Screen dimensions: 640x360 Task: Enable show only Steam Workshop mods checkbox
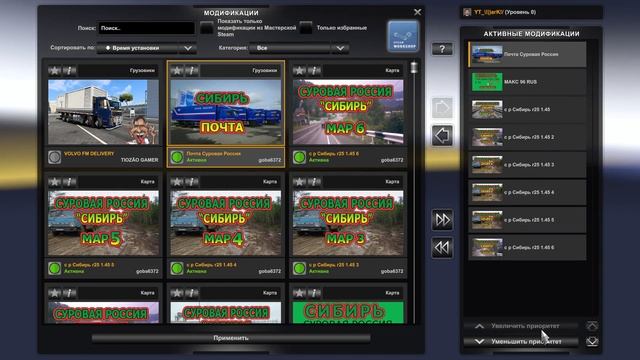click(x=207, y=28)
